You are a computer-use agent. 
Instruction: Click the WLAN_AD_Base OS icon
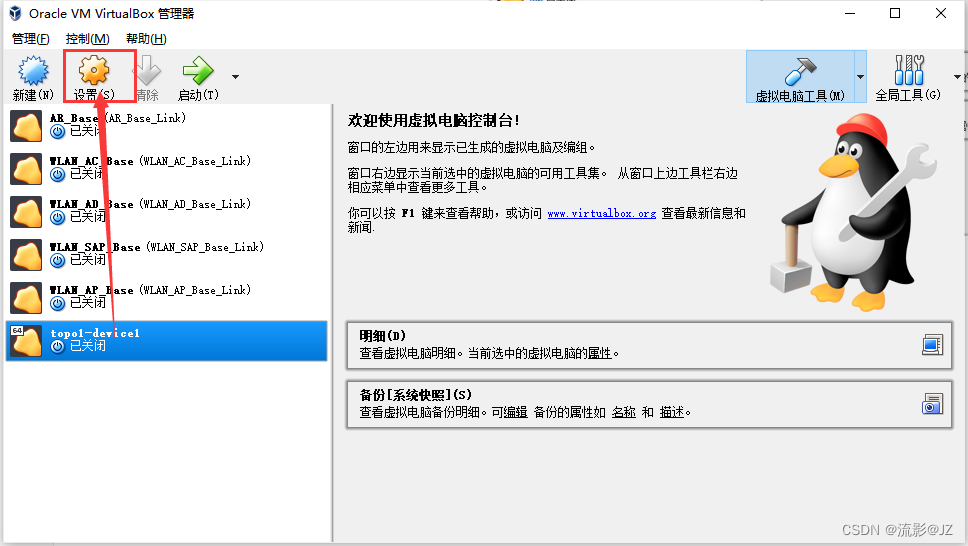tap(27, 212)
